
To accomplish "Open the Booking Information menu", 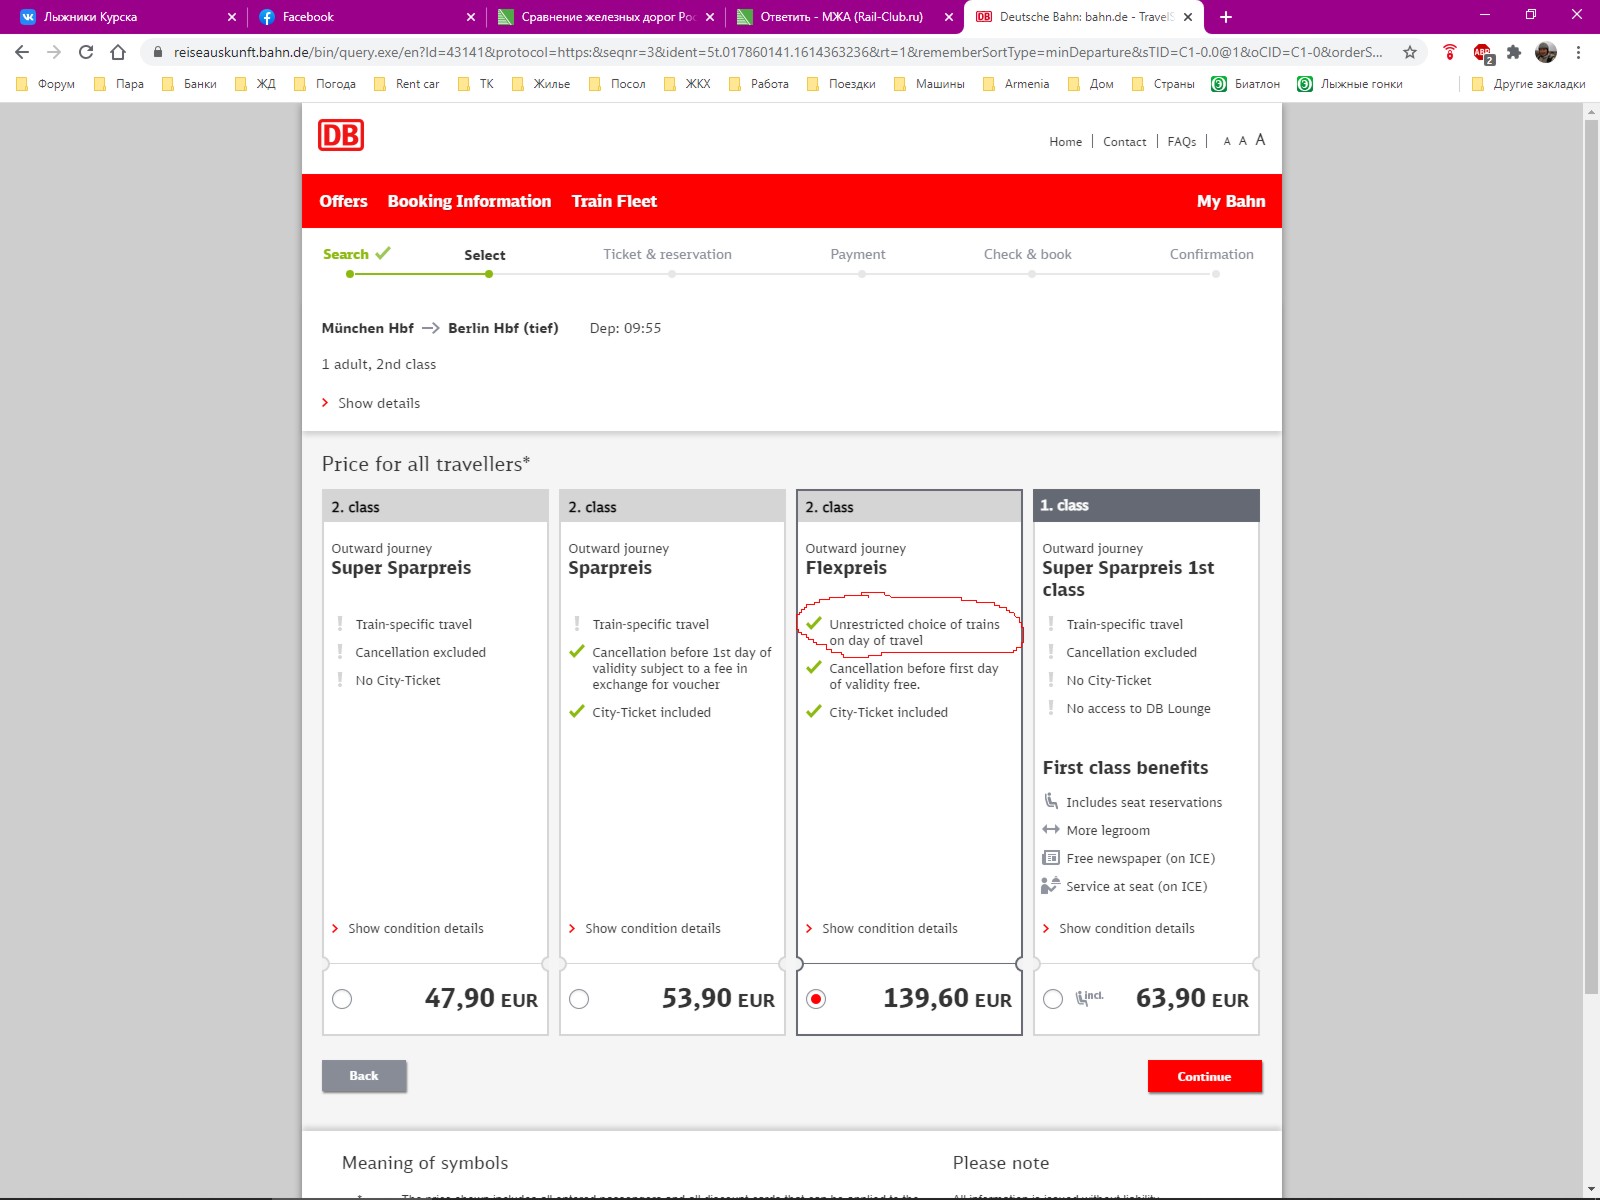I will (469, 201).
